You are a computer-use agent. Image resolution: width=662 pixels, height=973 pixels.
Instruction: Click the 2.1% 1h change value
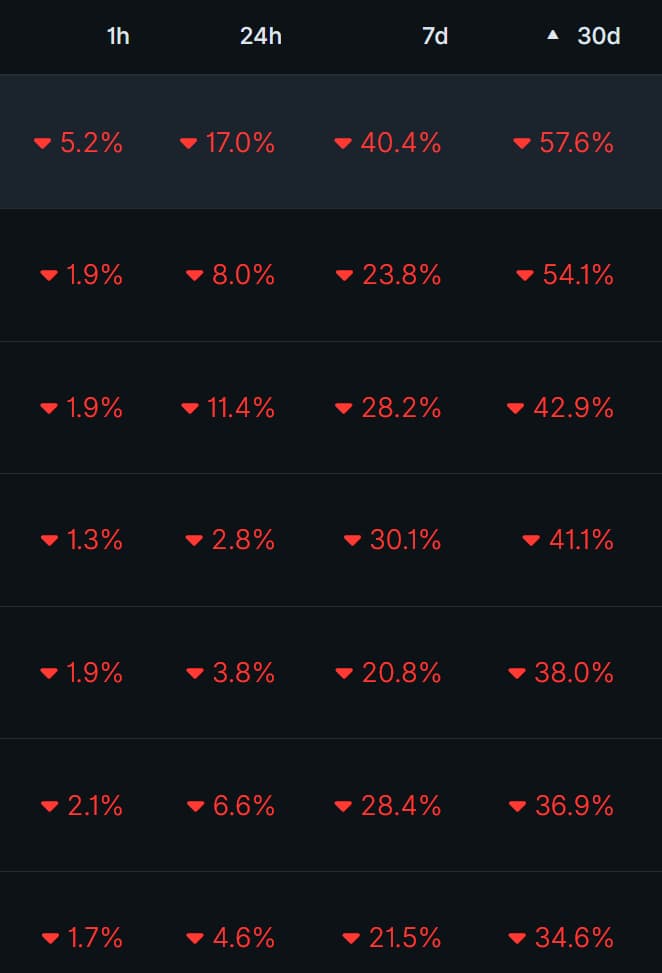95,805
